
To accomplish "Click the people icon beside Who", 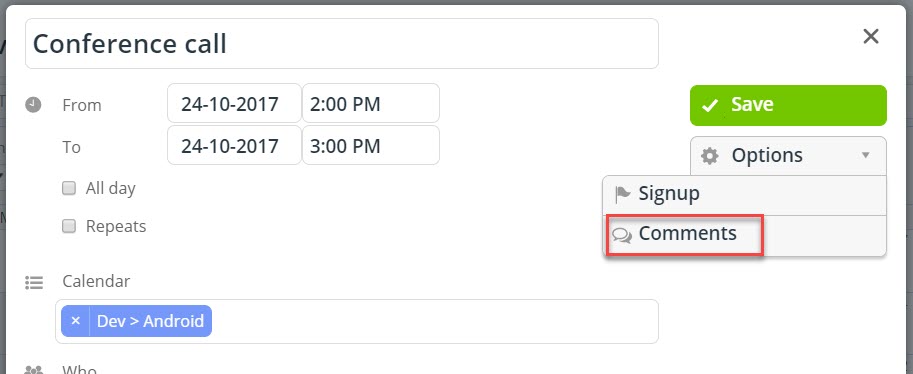I will coord(34,370).
